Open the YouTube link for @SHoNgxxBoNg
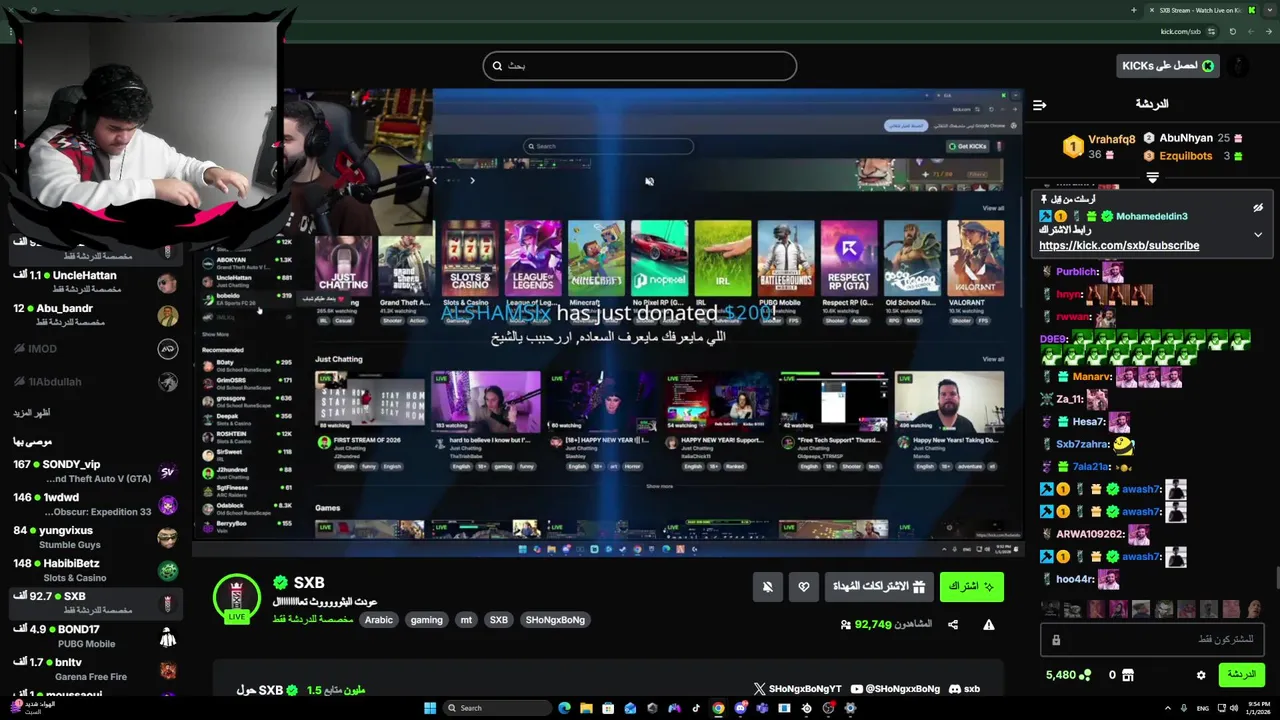The image size is (1280, 720). (895, 689)
